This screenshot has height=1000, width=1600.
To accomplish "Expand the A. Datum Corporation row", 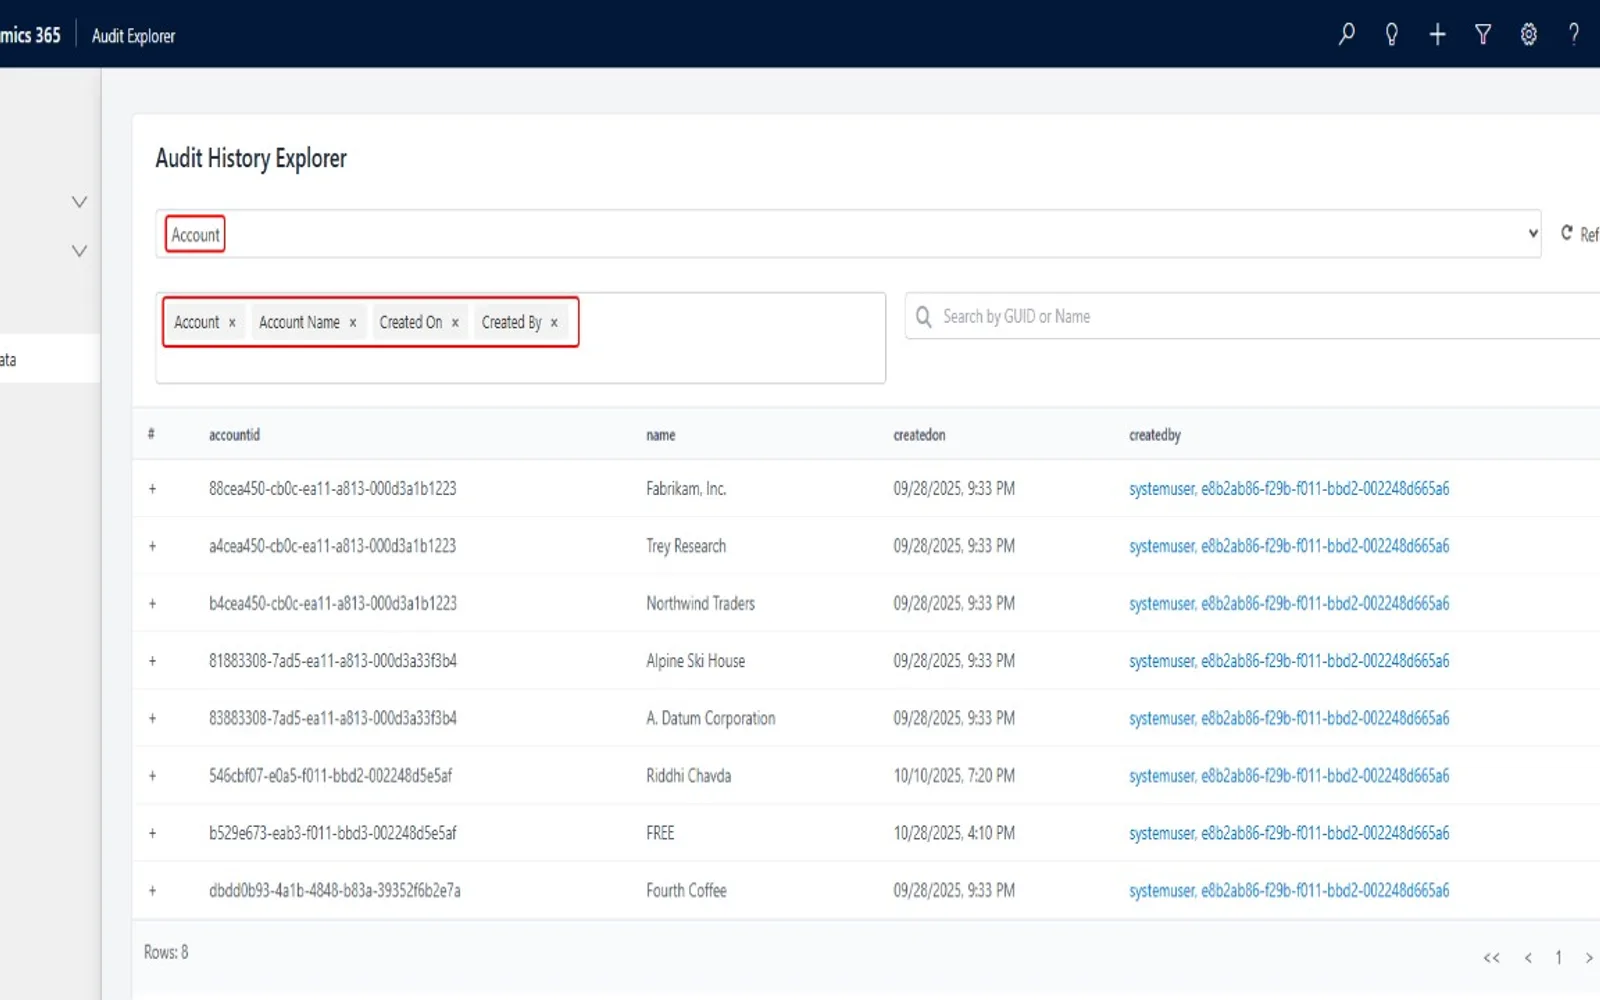I will click(x=152, y=718).
